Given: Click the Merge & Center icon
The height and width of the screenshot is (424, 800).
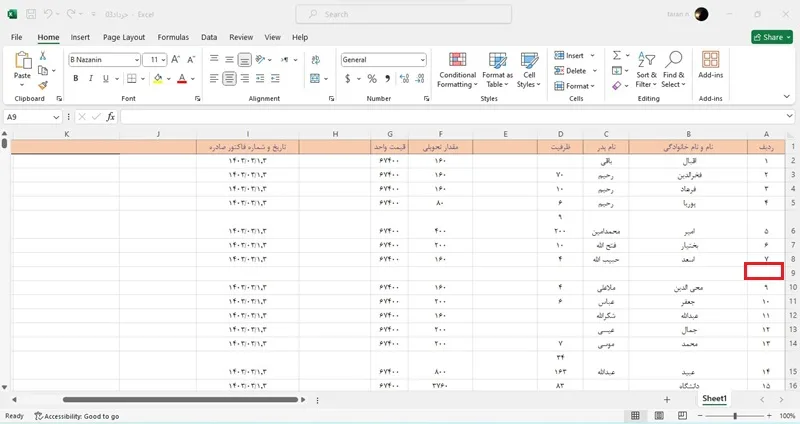Looking at the screenshot, I should [x=315, y=78].
